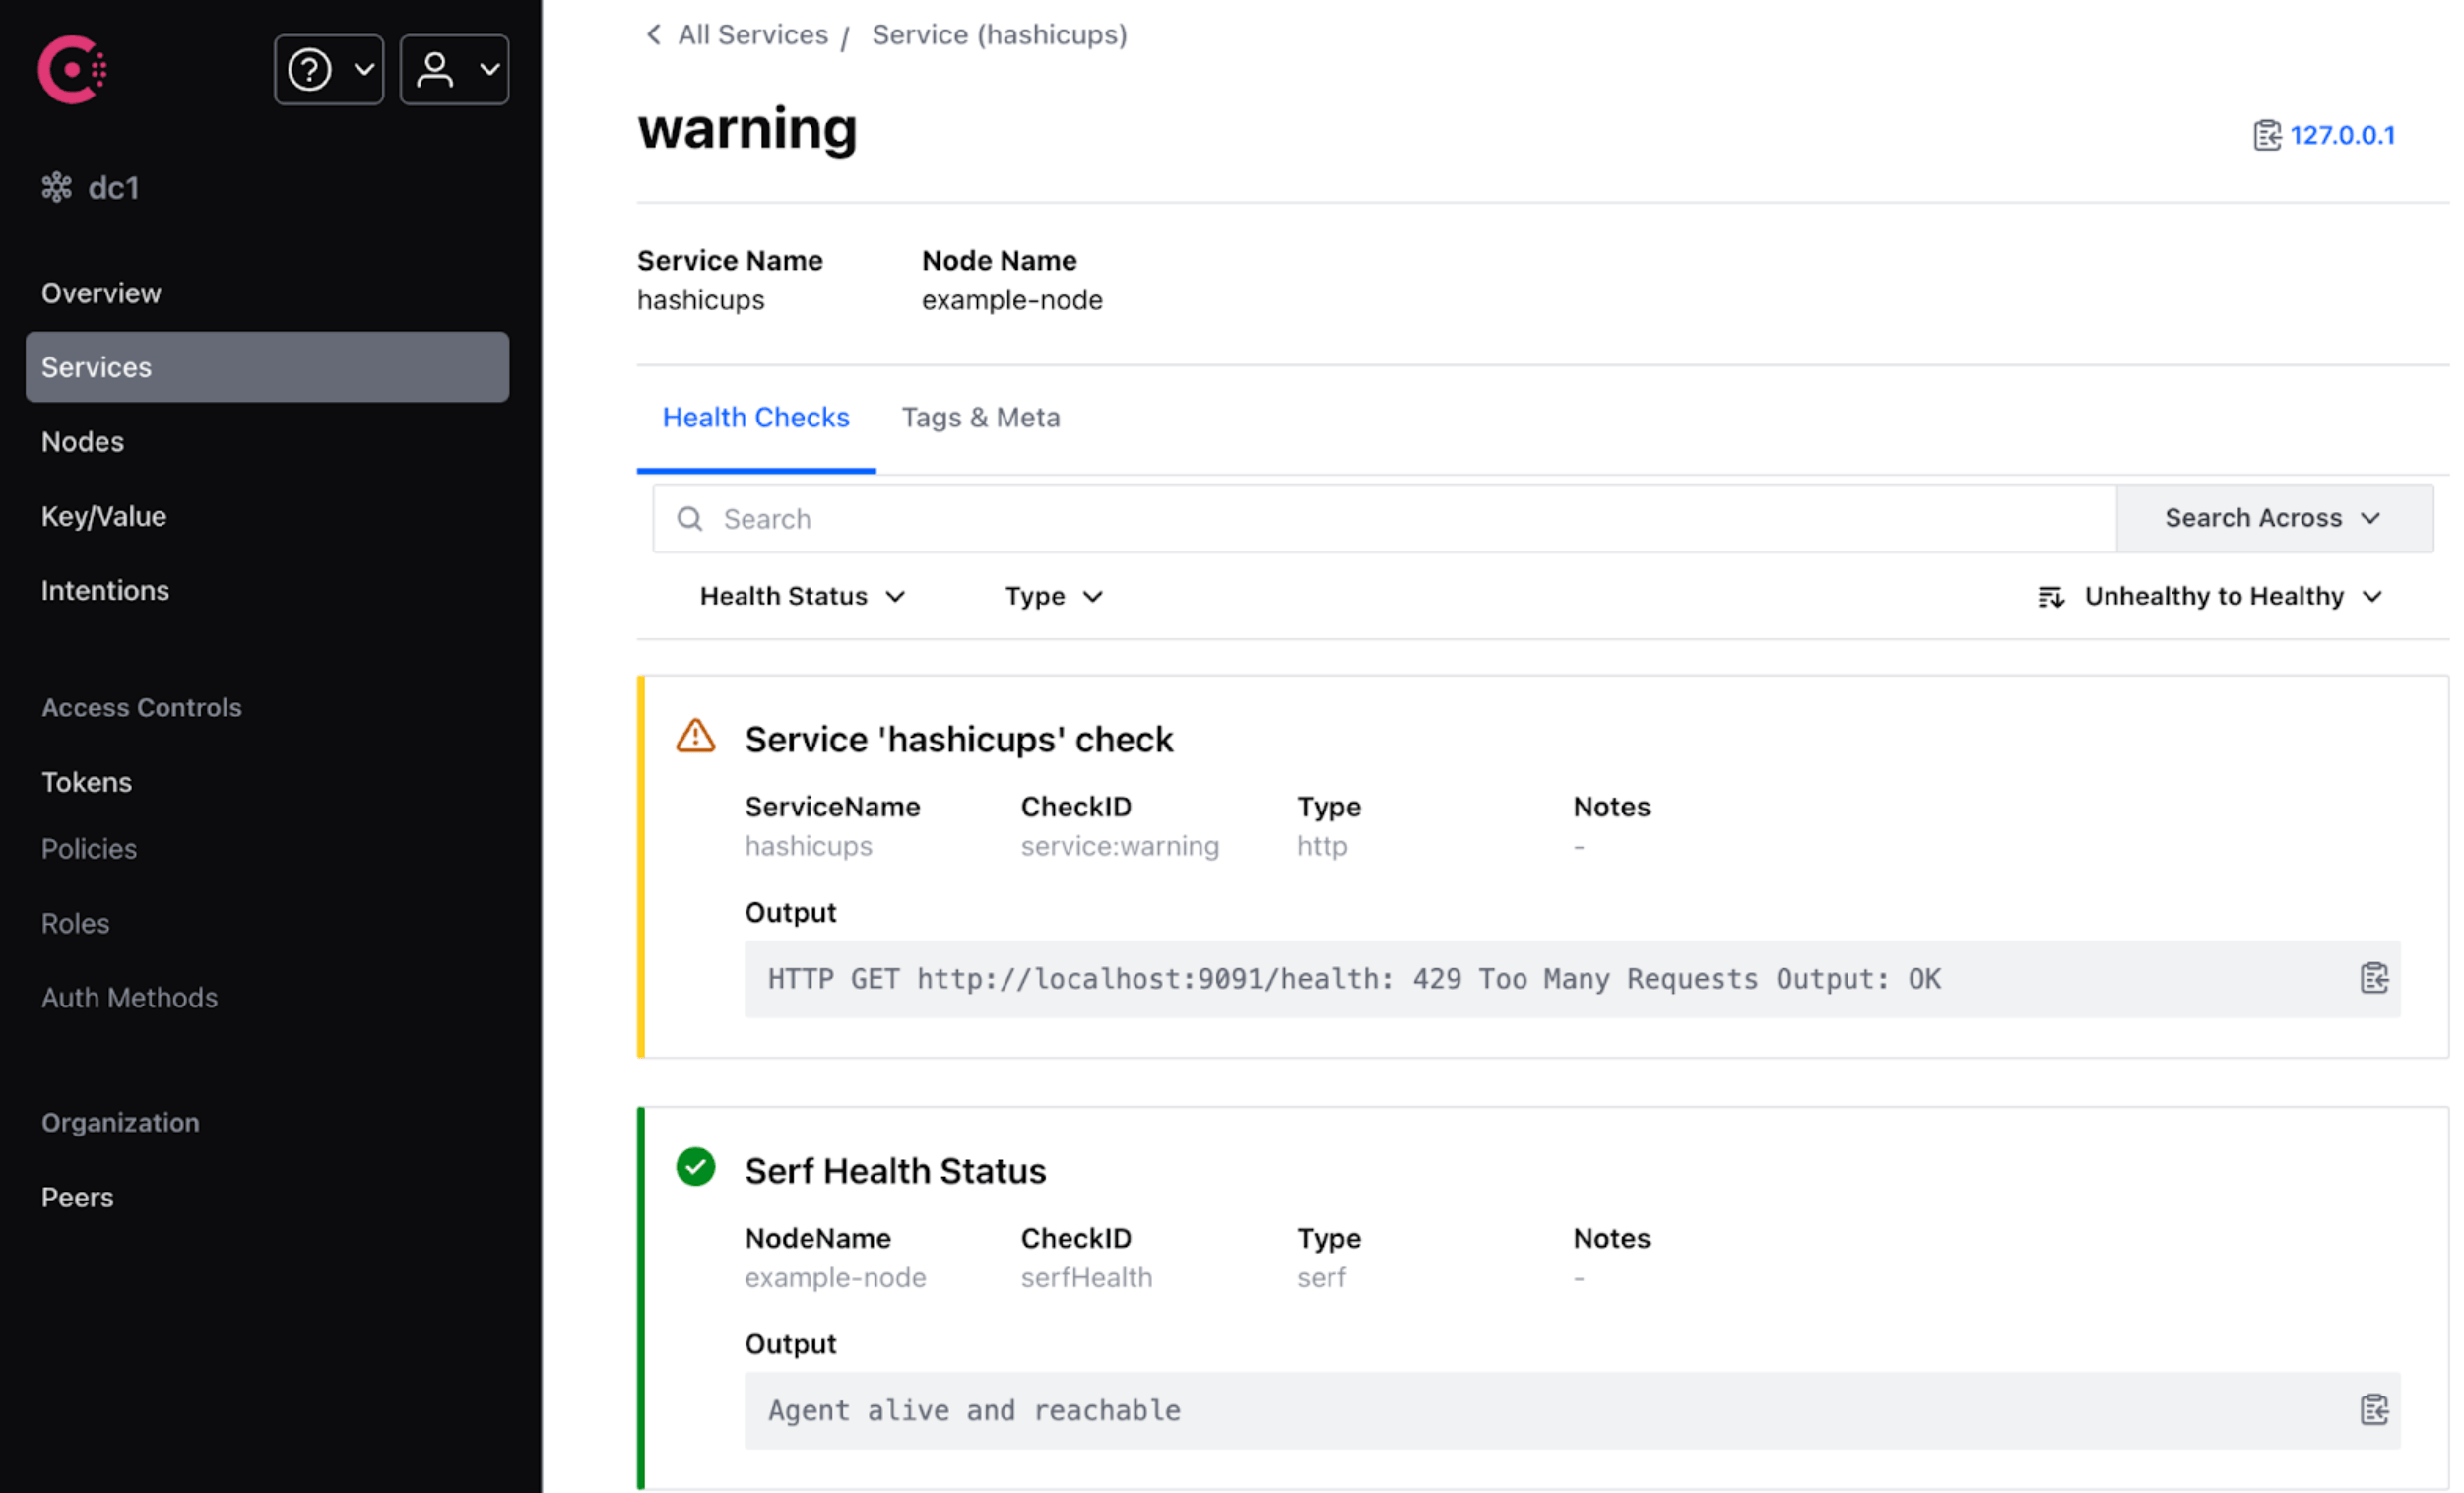The image size is (2464, 1493).
Task: Copy the 127.0.0.1 address clipboard icon
Action: point(2266,135)
